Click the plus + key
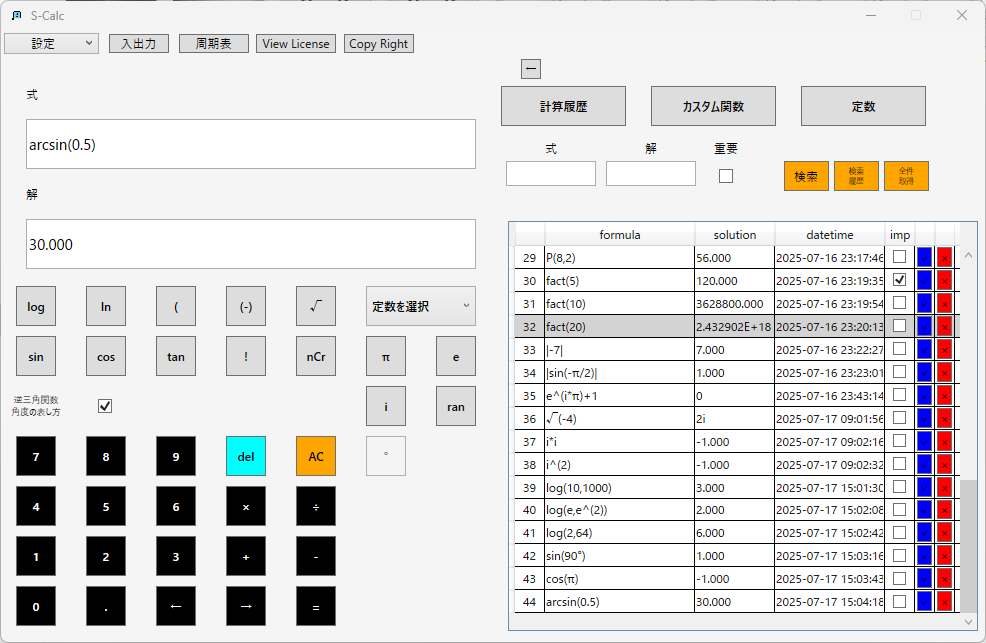Viewport: 986px width, 643px height. [246, 556]
